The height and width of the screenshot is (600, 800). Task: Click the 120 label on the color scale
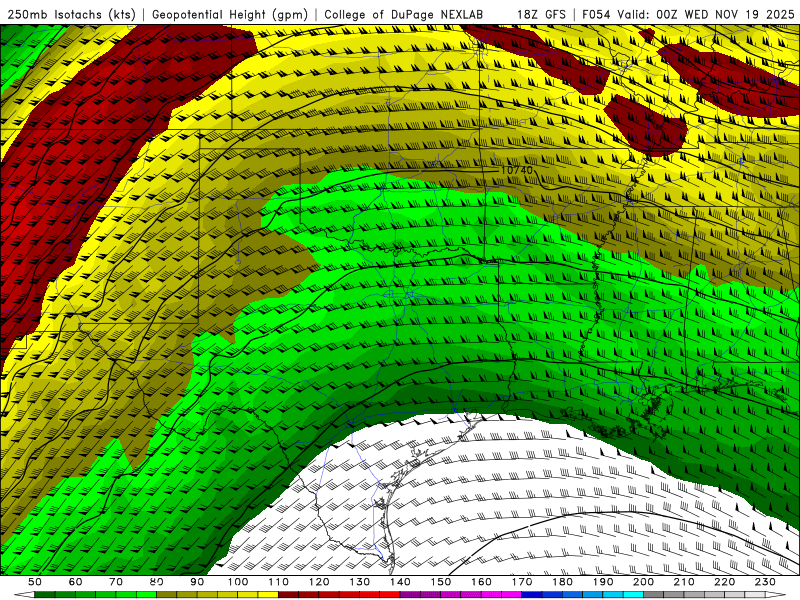tap(319, 582)
